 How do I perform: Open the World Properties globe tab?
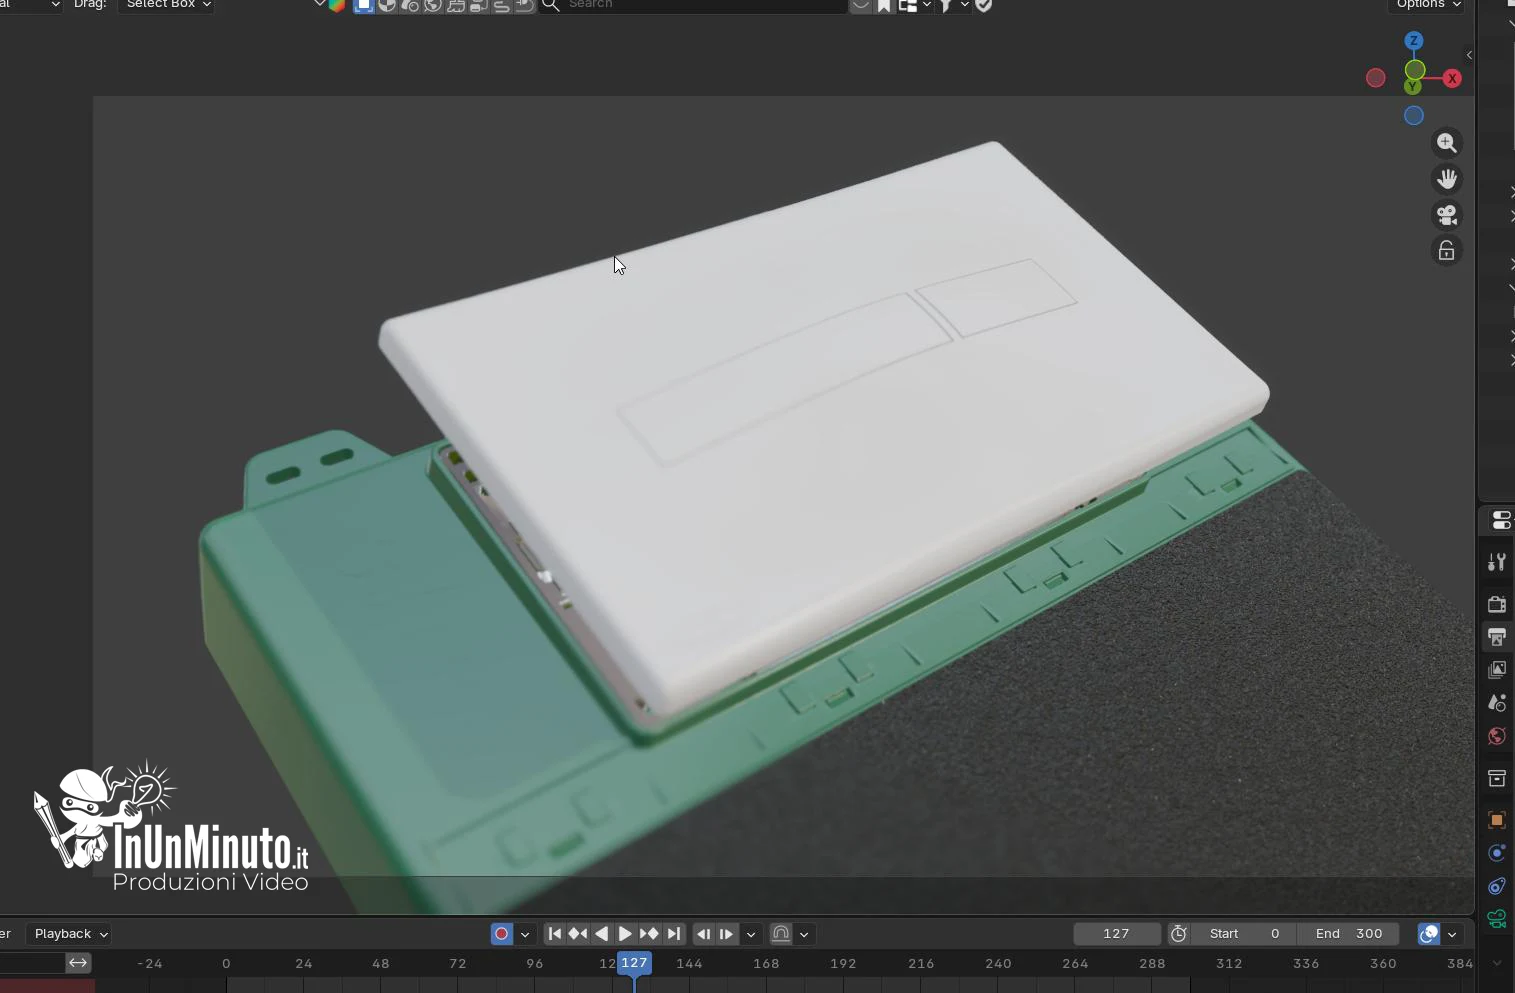1497,736
